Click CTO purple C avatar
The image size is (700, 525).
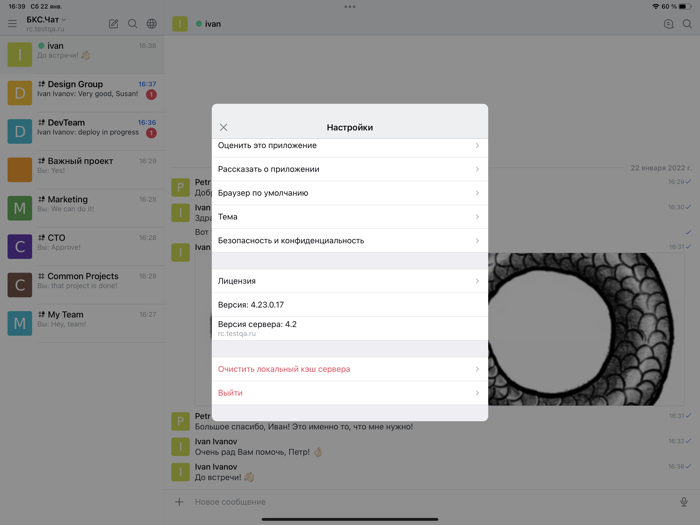click(20, 246)
